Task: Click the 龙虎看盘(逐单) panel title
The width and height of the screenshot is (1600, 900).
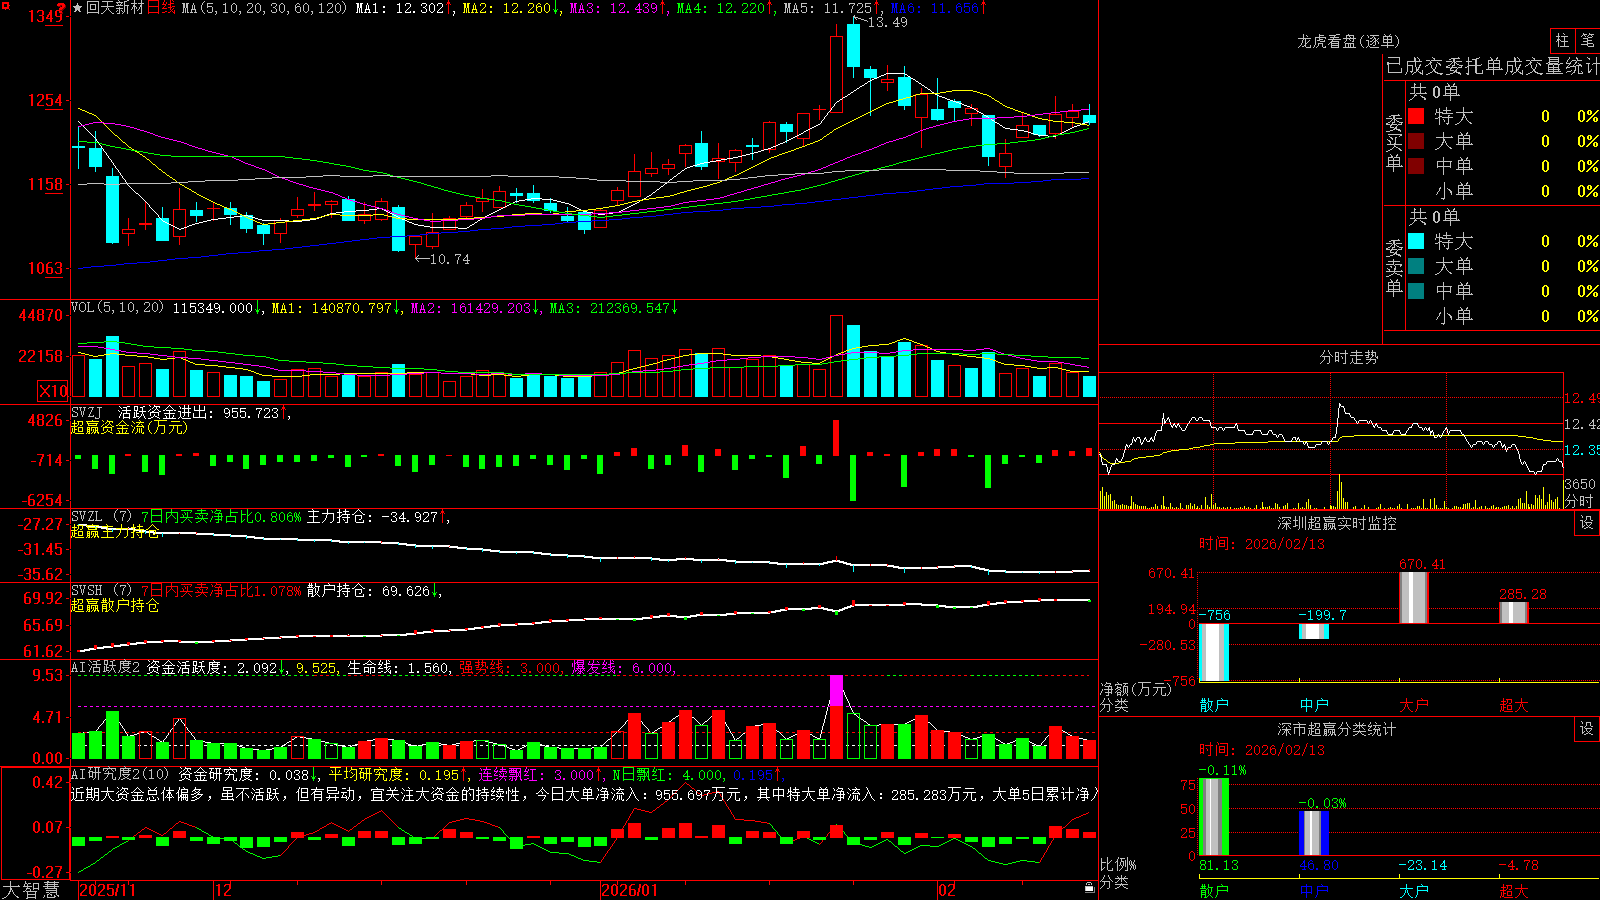Action: 1348,41
